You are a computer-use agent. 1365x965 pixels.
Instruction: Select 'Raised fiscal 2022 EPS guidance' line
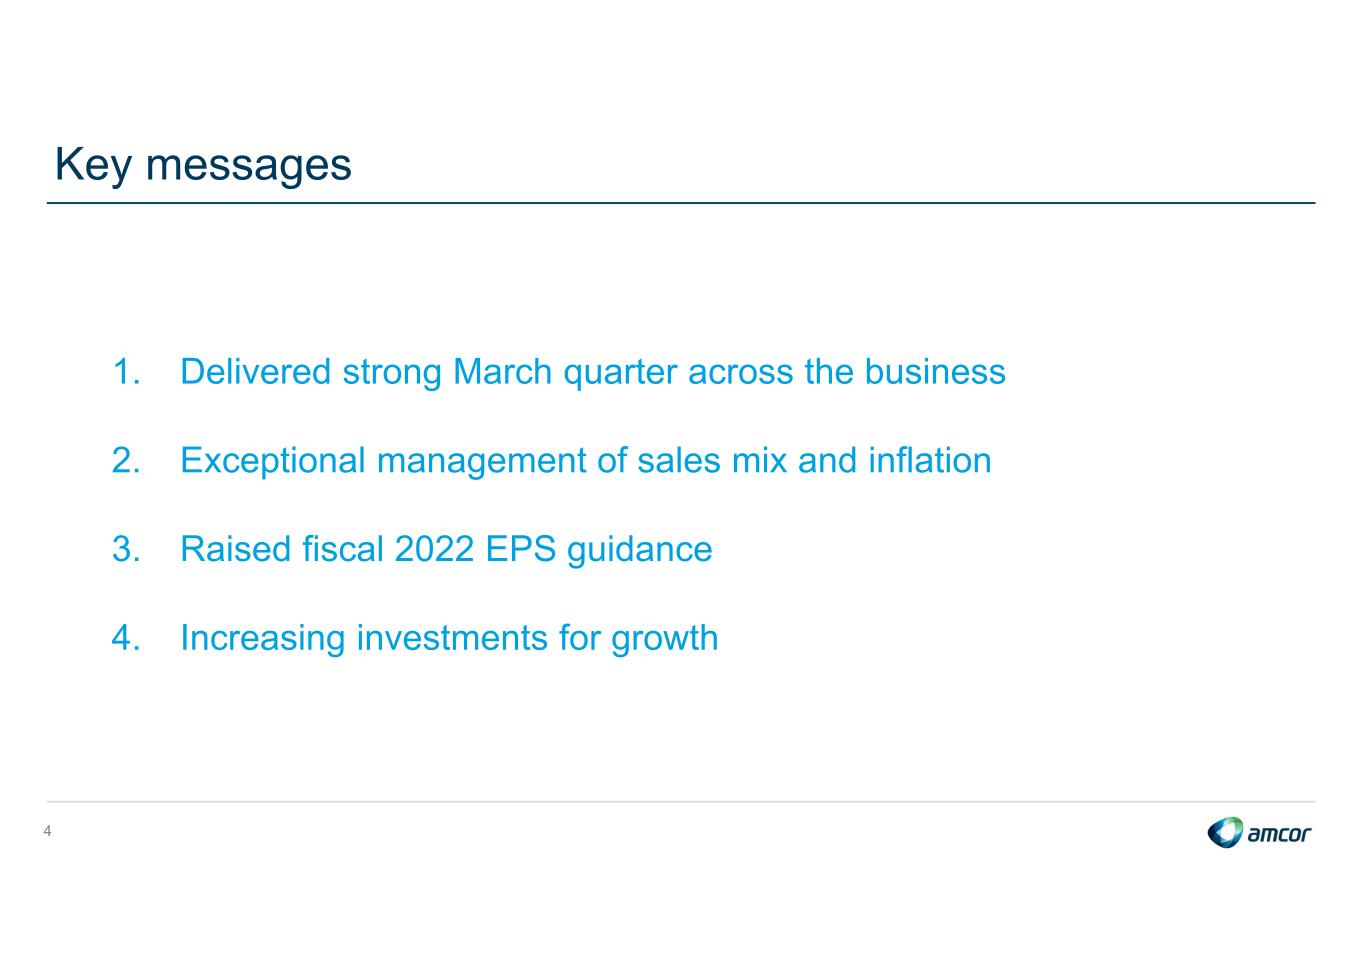[x=446, y=549]
